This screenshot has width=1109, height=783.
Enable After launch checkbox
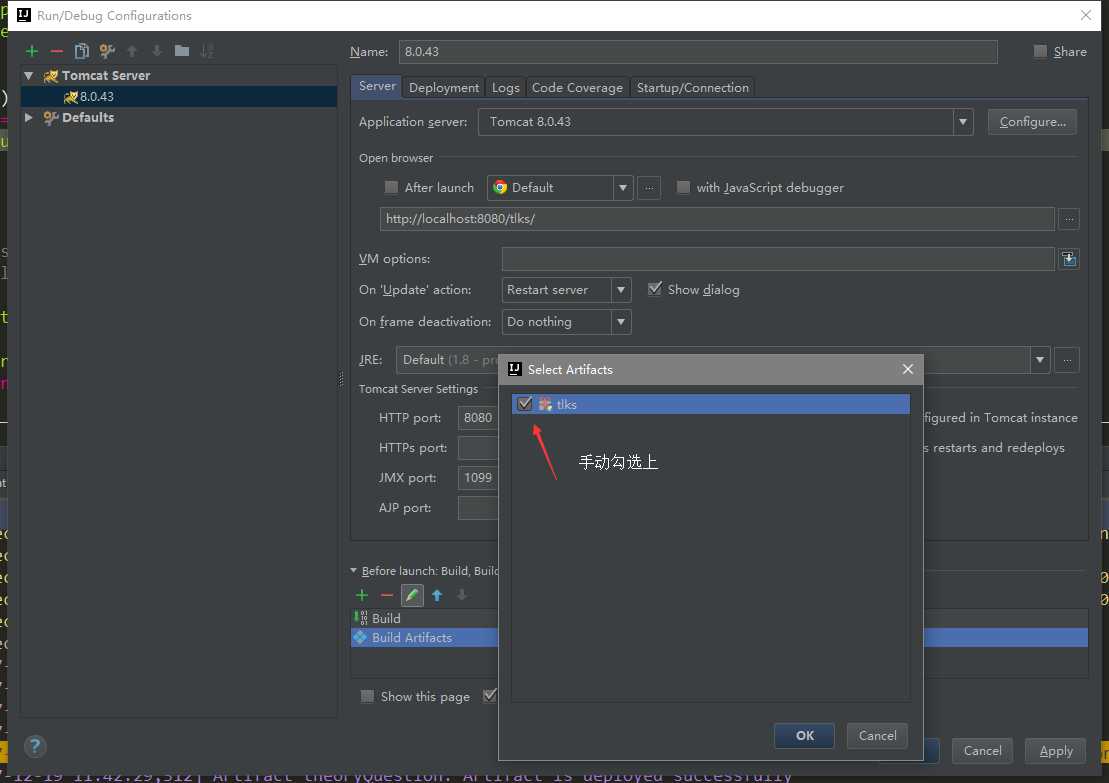click(x=391, y=187)
